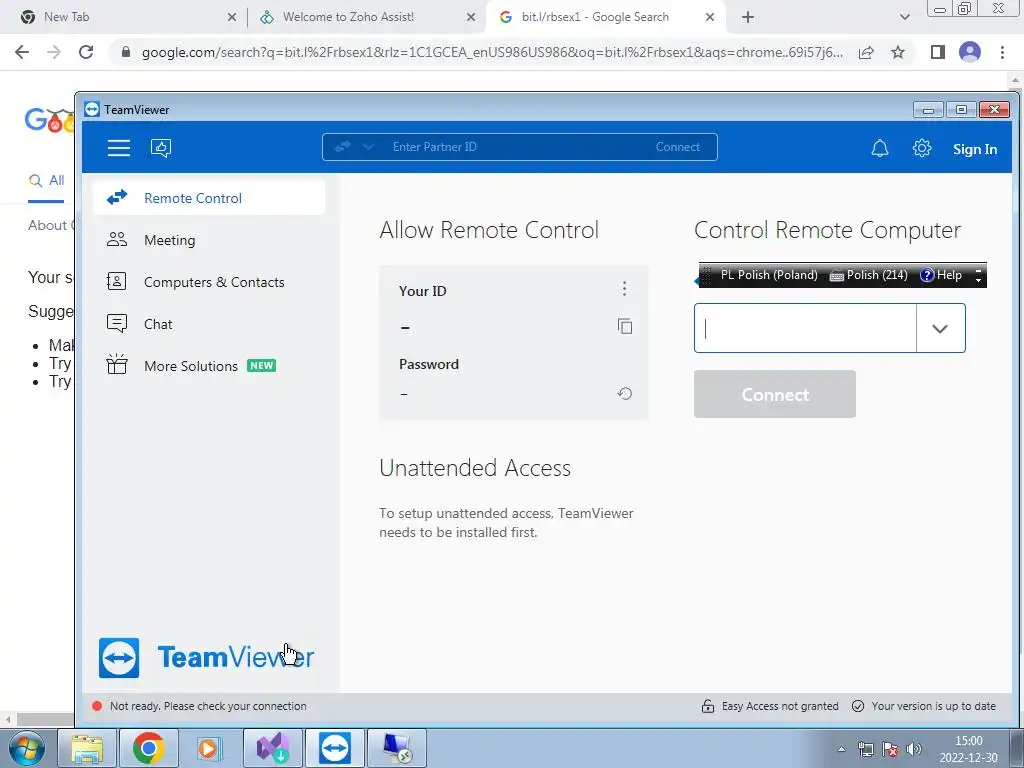Open Computers & Contacts

click(209, 282)
